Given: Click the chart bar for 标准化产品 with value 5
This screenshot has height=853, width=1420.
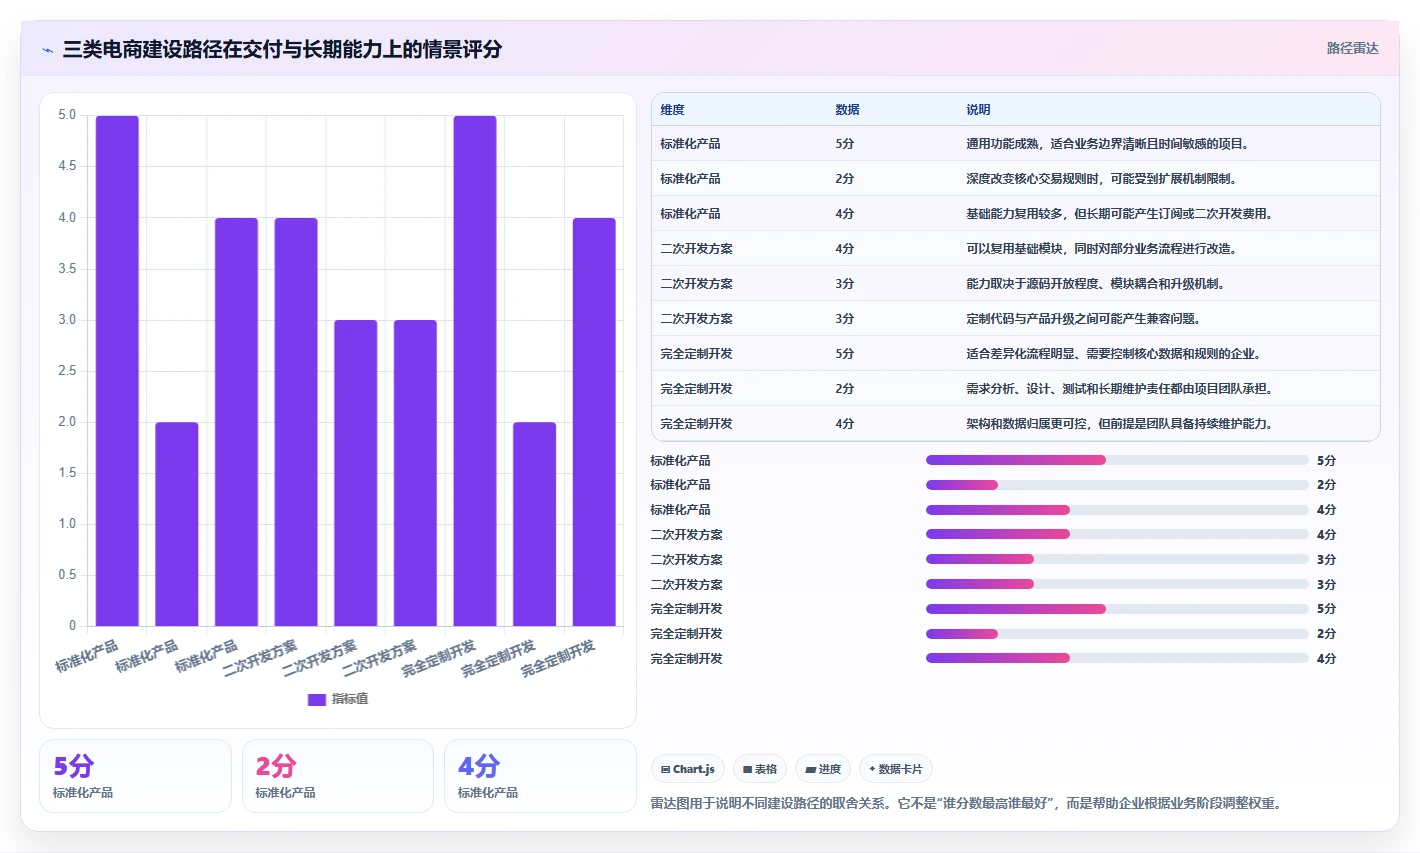Looking at the screenshot, I should tap(117, 371).
